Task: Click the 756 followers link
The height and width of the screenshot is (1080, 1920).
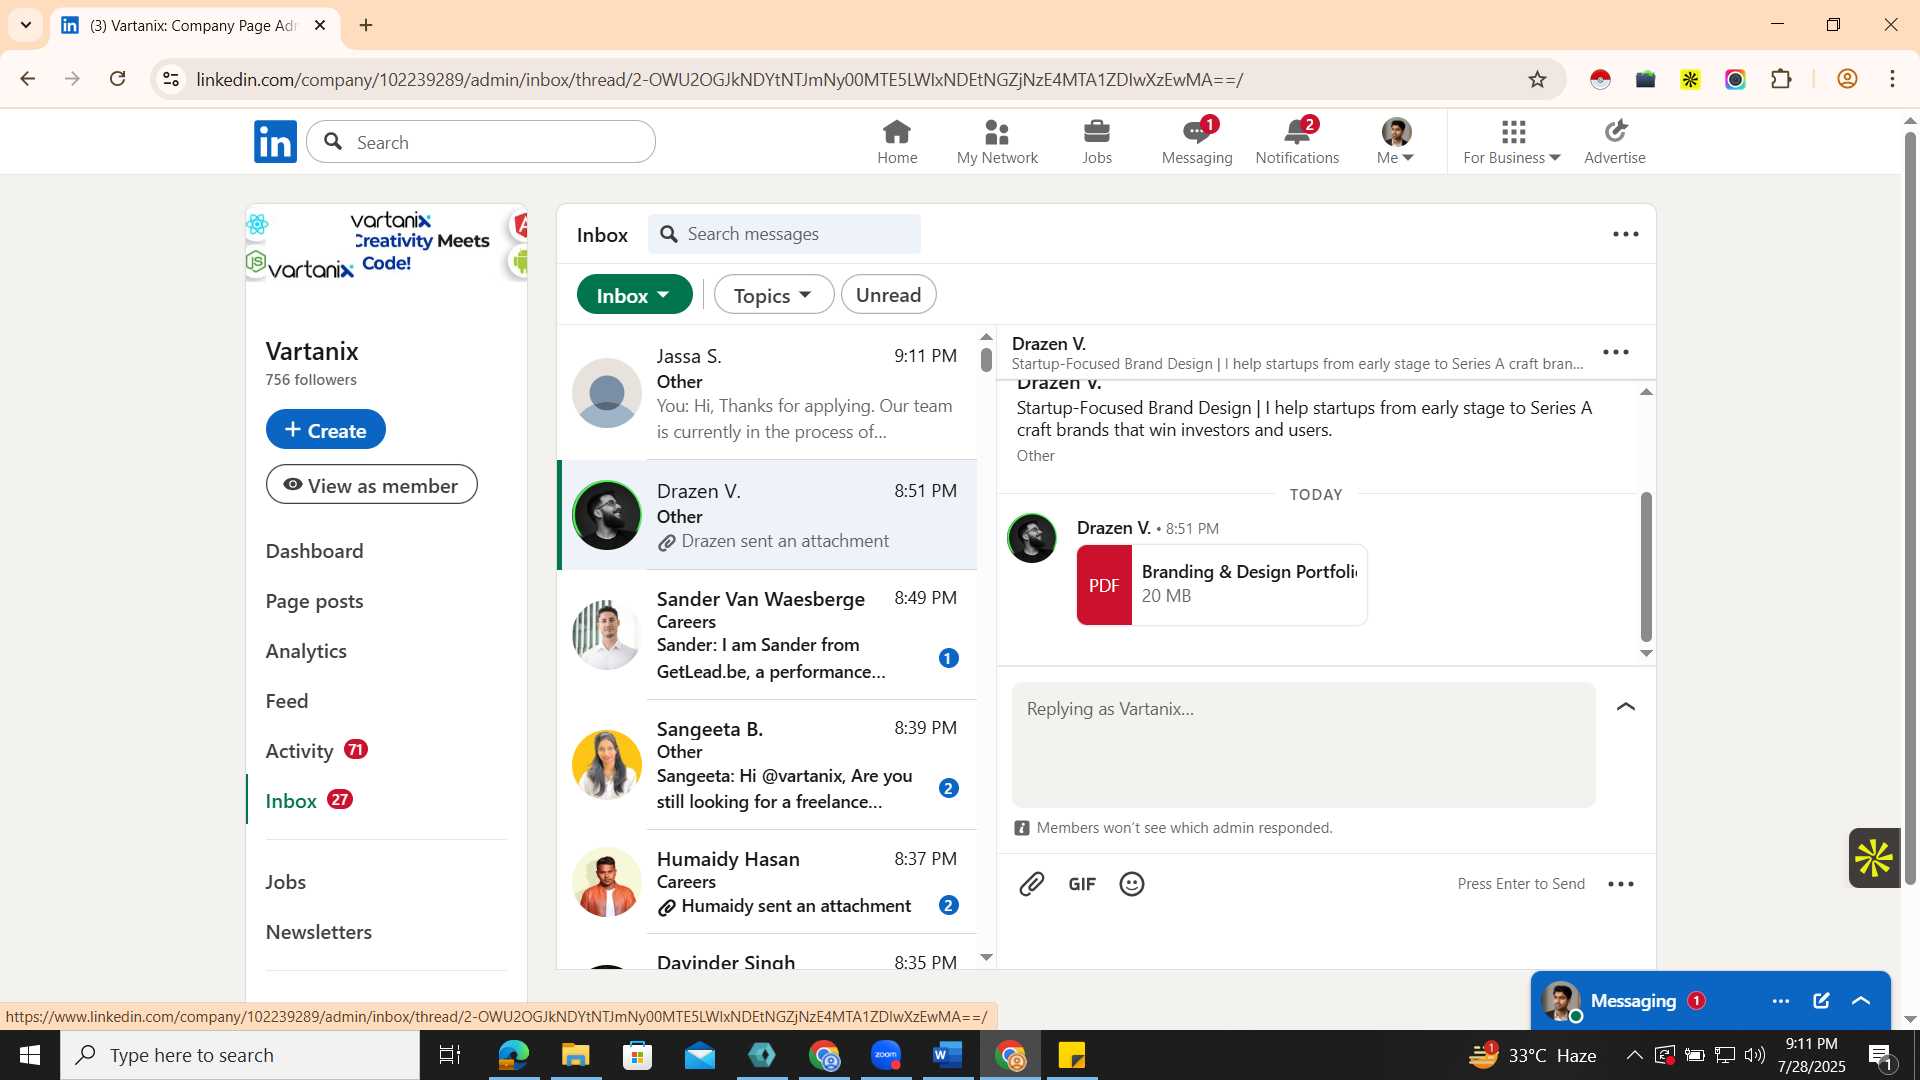Action: [311, 380]
